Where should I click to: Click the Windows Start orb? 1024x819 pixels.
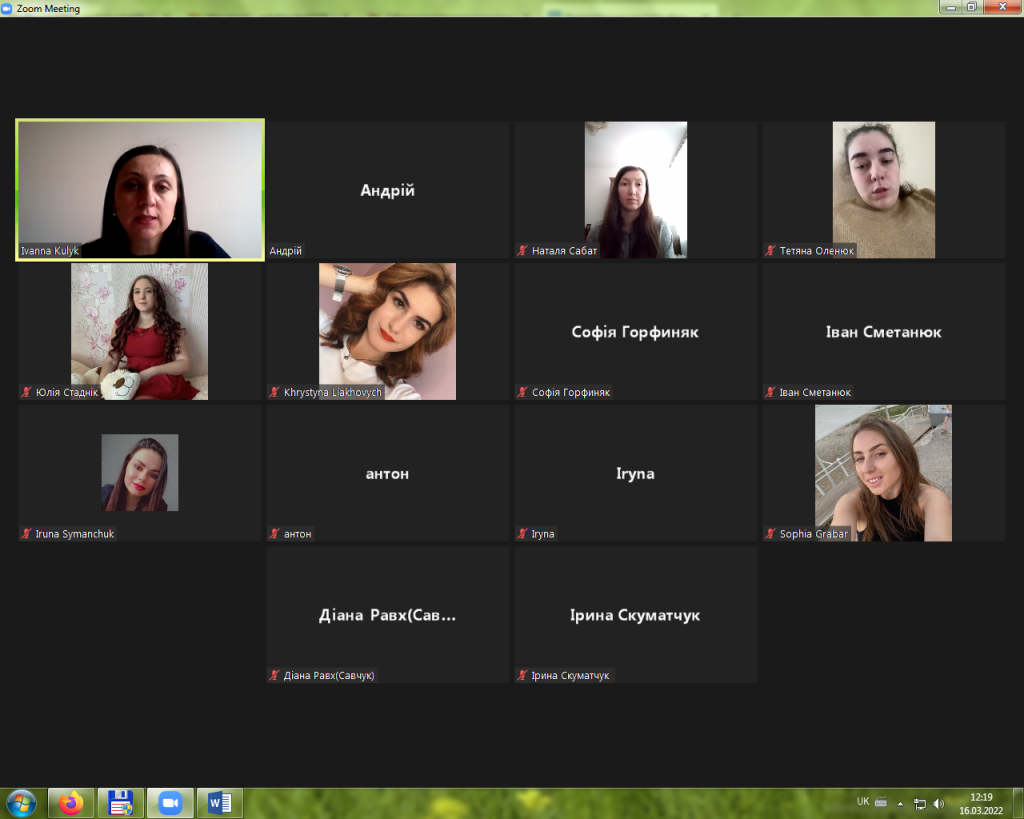20,803
